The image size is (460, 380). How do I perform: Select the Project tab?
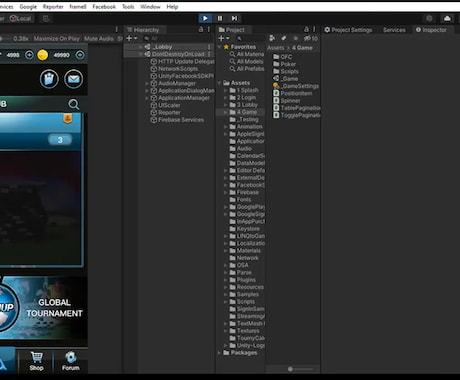coord(232,30)
